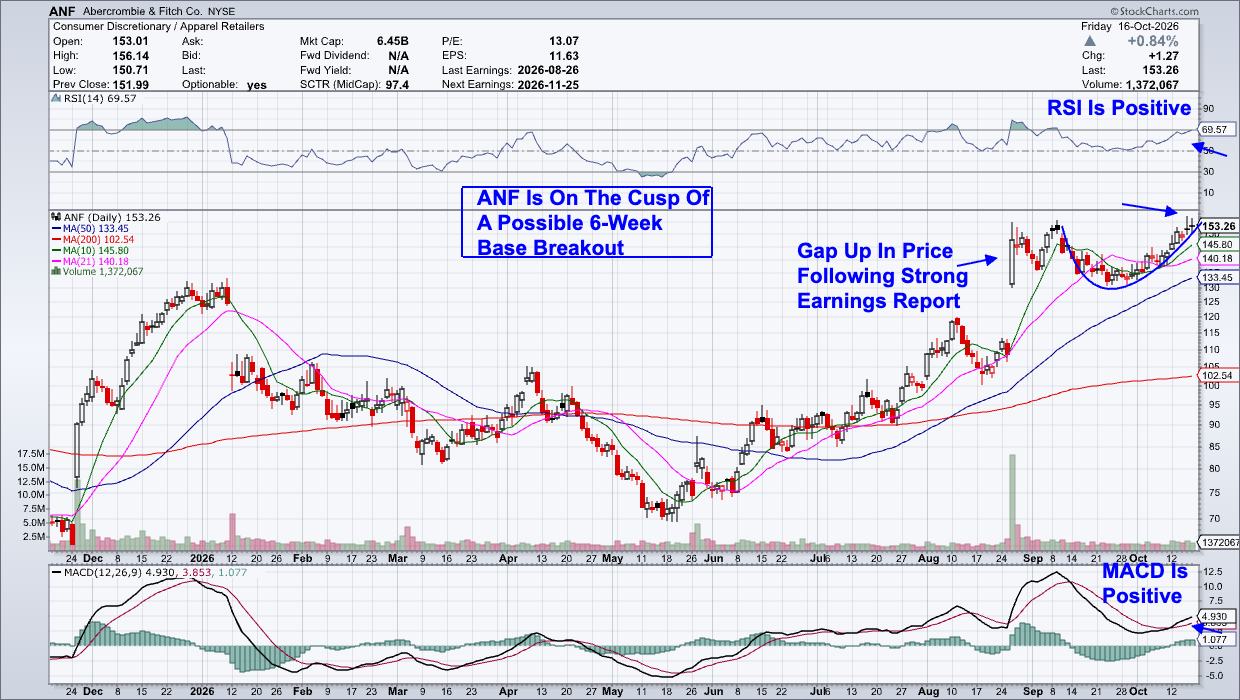Image resolution: width=1240 pixels, height=700 pixels.
Task: Click the candlestick icon beside ANF (Daily)
Action: coord(54,217)
